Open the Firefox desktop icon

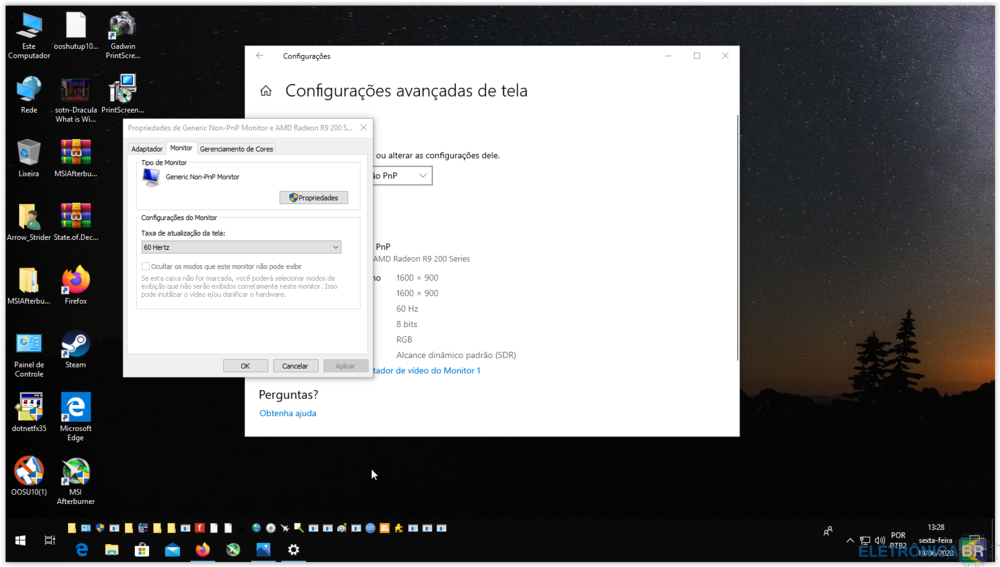(75, 281)
